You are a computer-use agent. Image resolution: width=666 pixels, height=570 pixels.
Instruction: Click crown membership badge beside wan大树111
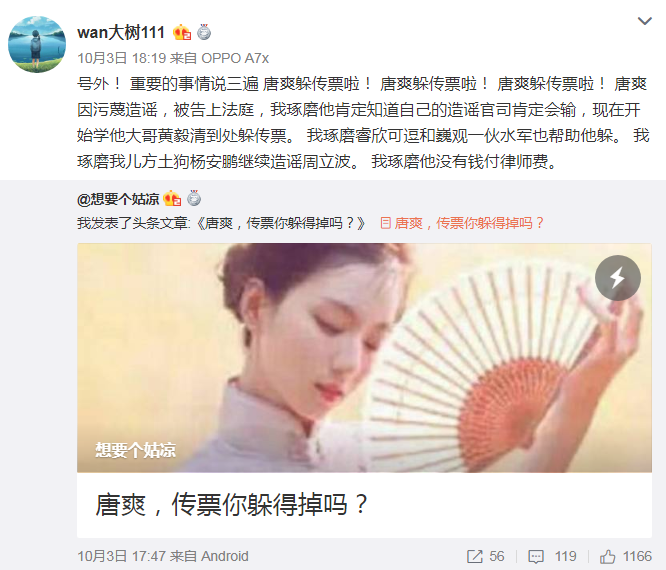[x=182, y=32]
